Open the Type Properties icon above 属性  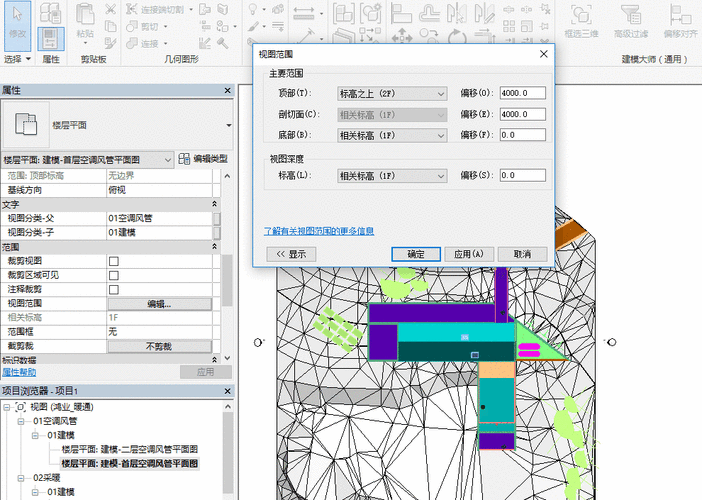[x=50, y=13]
